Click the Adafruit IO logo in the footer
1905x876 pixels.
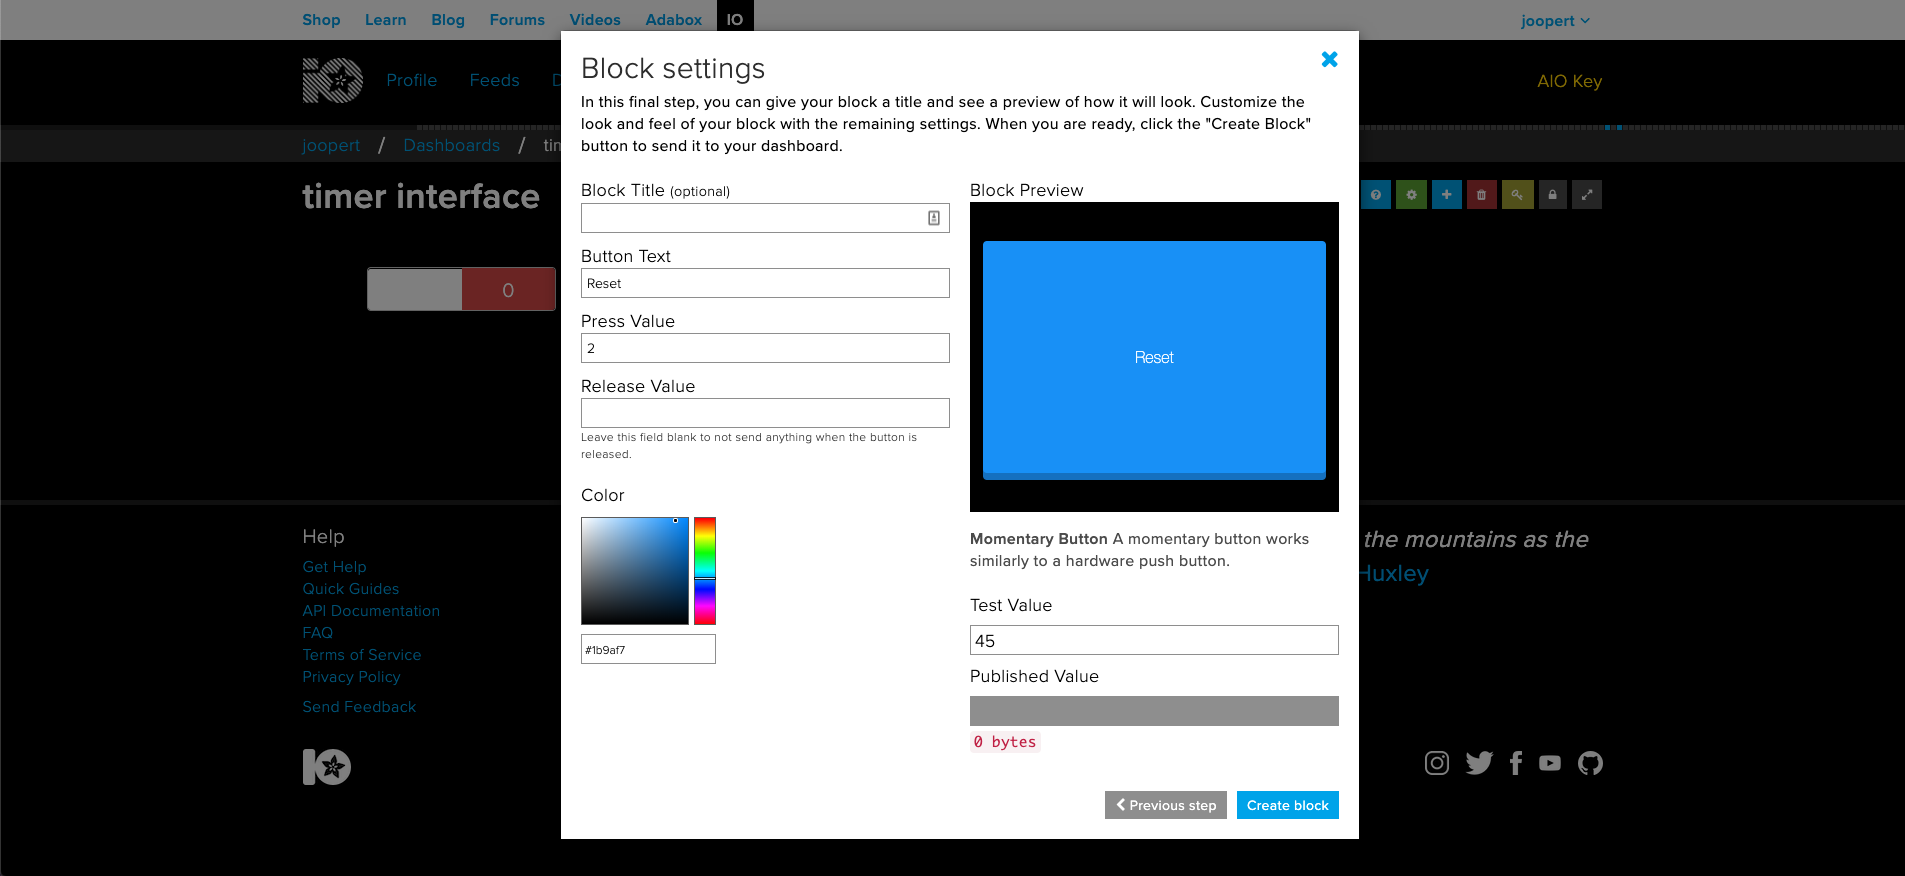coord(327,767)
